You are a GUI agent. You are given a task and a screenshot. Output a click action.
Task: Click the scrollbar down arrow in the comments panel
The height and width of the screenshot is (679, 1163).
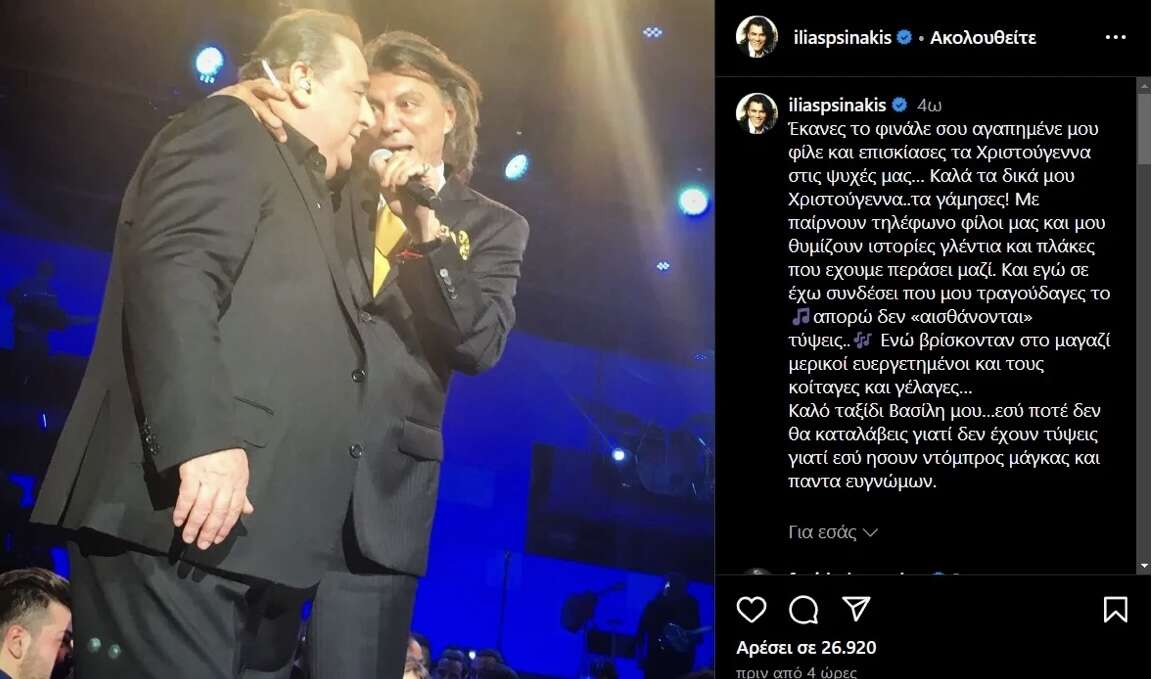click(1144, 567)
